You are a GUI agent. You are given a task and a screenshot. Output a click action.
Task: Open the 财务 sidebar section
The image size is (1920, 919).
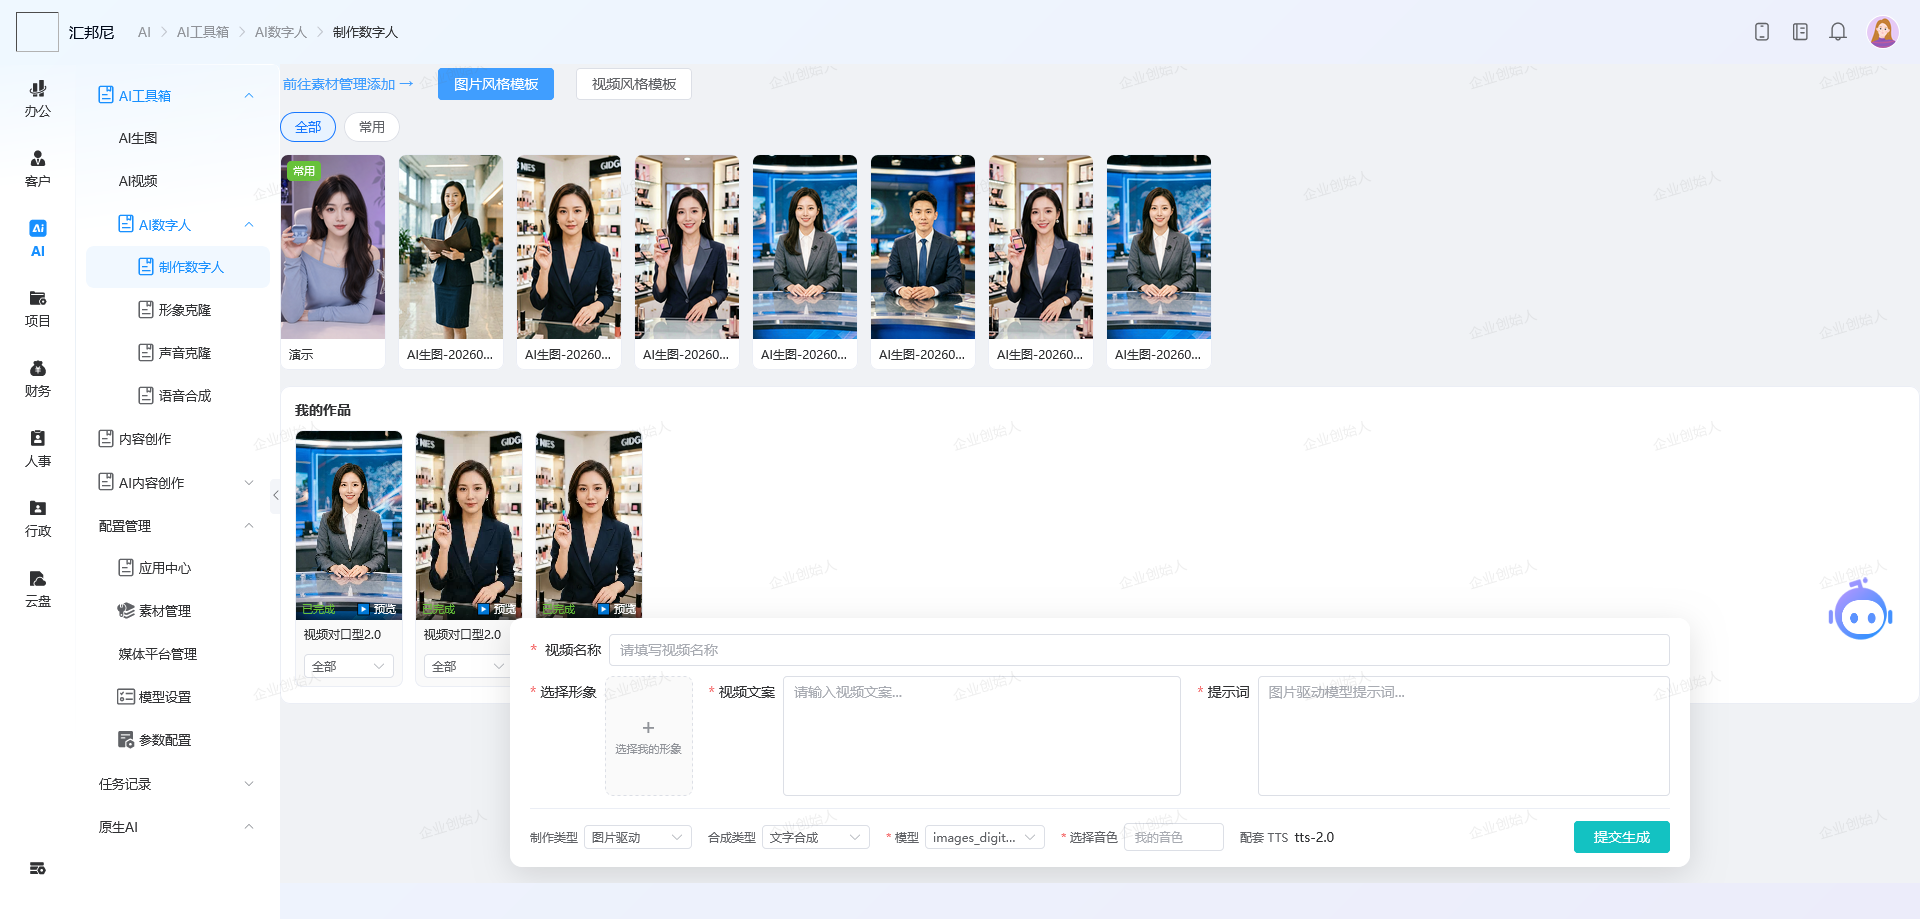37,379
